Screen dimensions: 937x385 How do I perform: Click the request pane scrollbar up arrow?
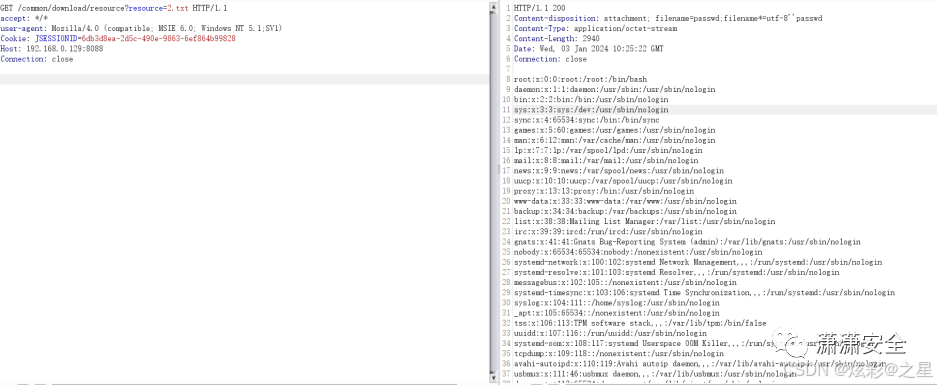coord(494,7)
